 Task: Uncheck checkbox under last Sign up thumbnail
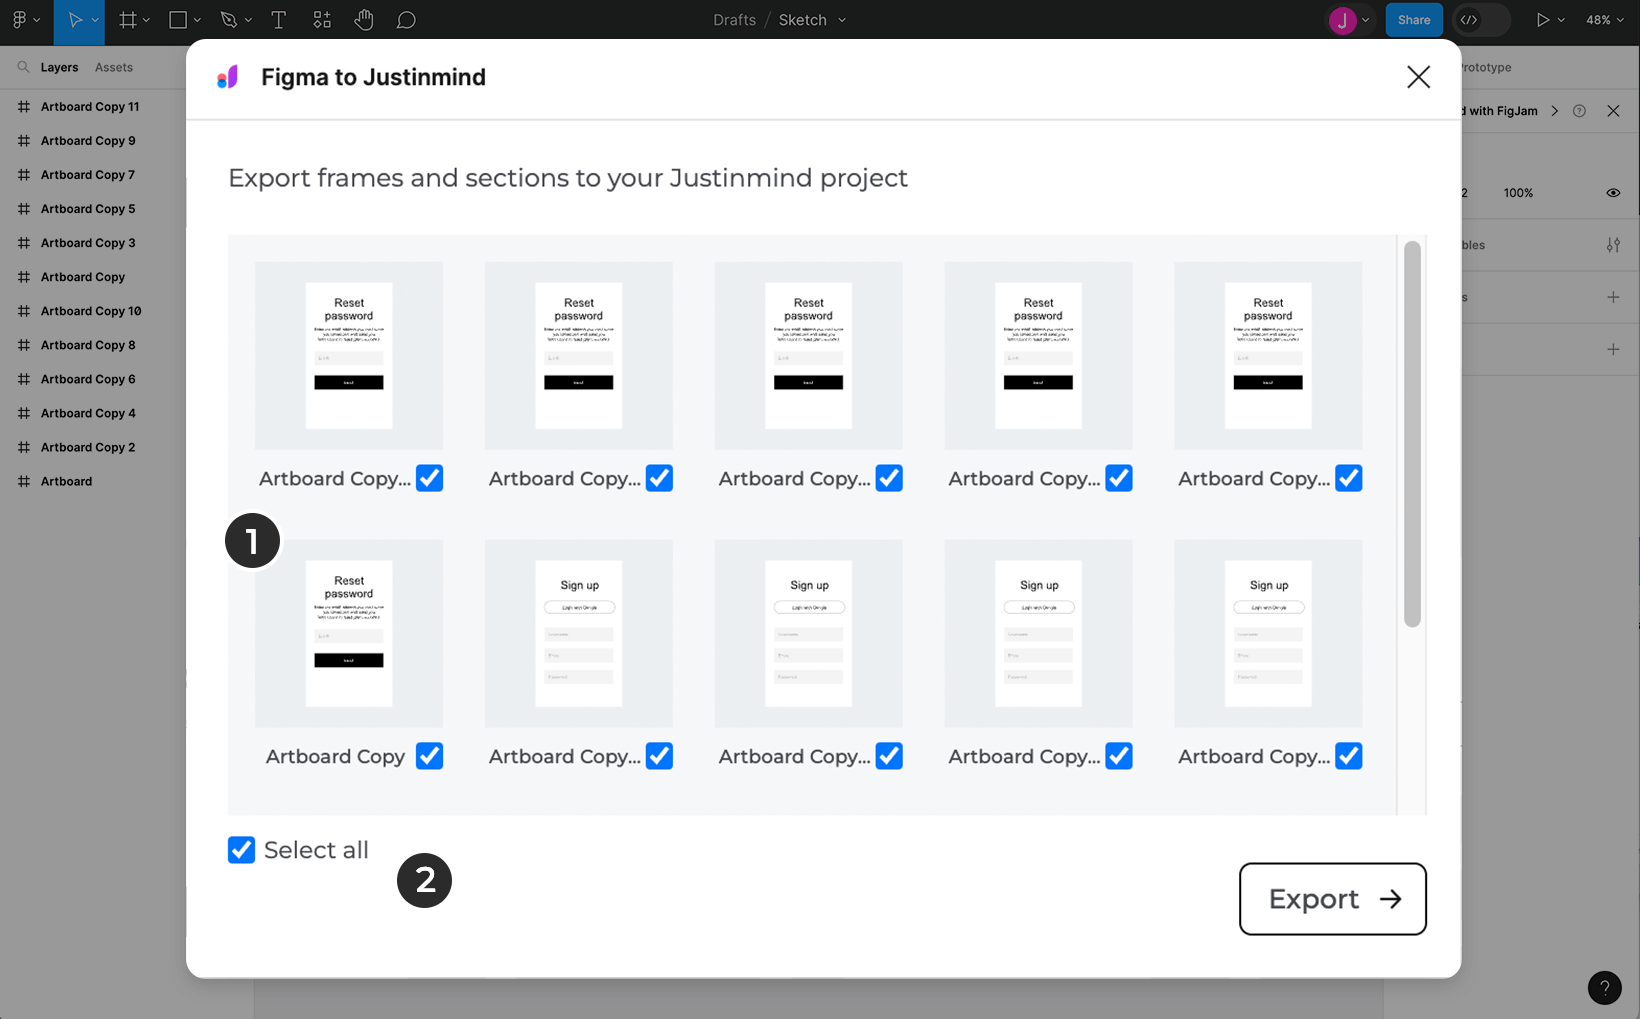point(1348,756)
